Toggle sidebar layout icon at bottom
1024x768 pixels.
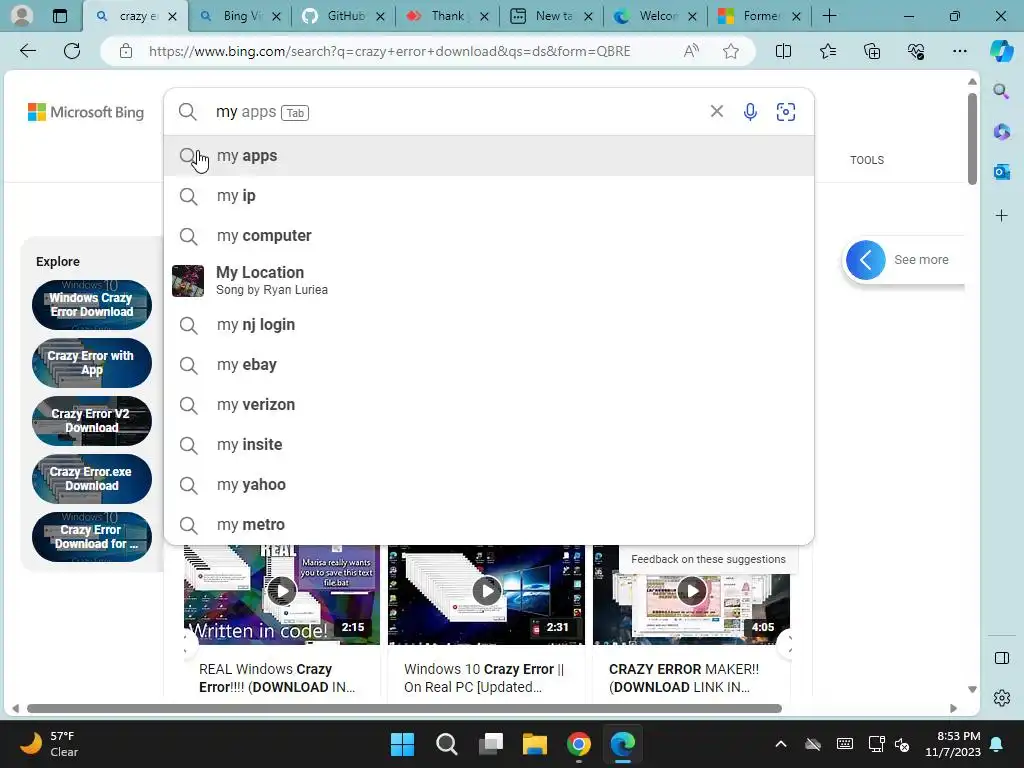click(1001, 658)
